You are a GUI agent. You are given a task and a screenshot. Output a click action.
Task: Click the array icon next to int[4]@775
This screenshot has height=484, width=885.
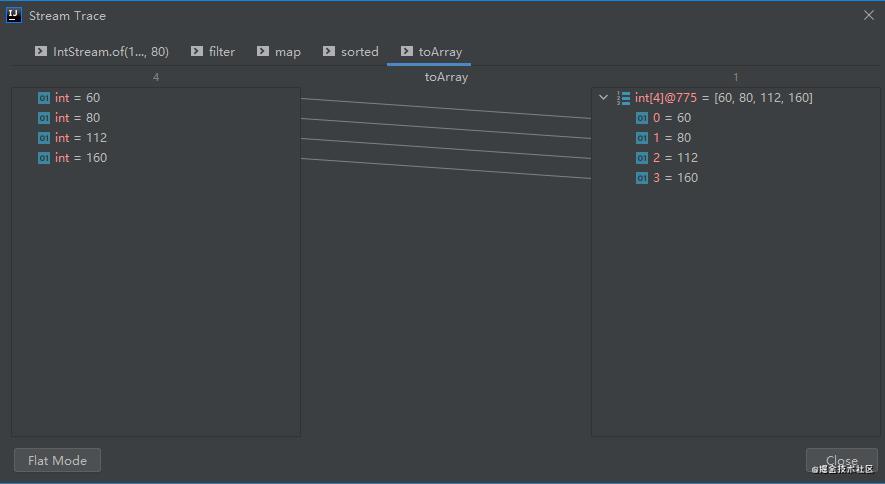tap(623, 98)
